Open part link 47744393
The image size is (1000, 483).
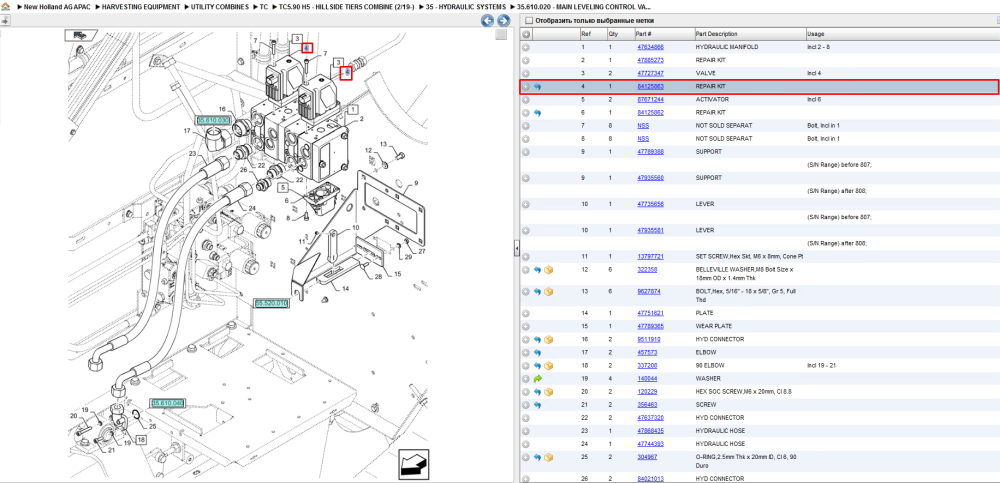point(651,443)
